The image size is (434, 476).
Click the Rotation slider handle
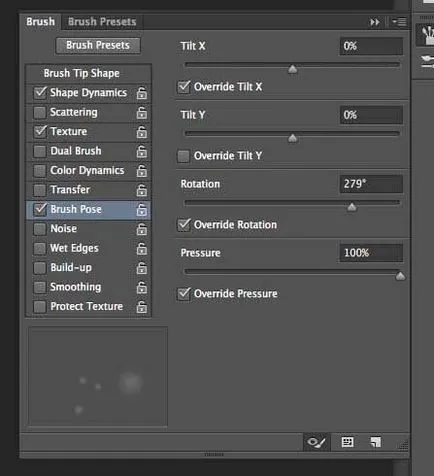click(x=351, y=207)
